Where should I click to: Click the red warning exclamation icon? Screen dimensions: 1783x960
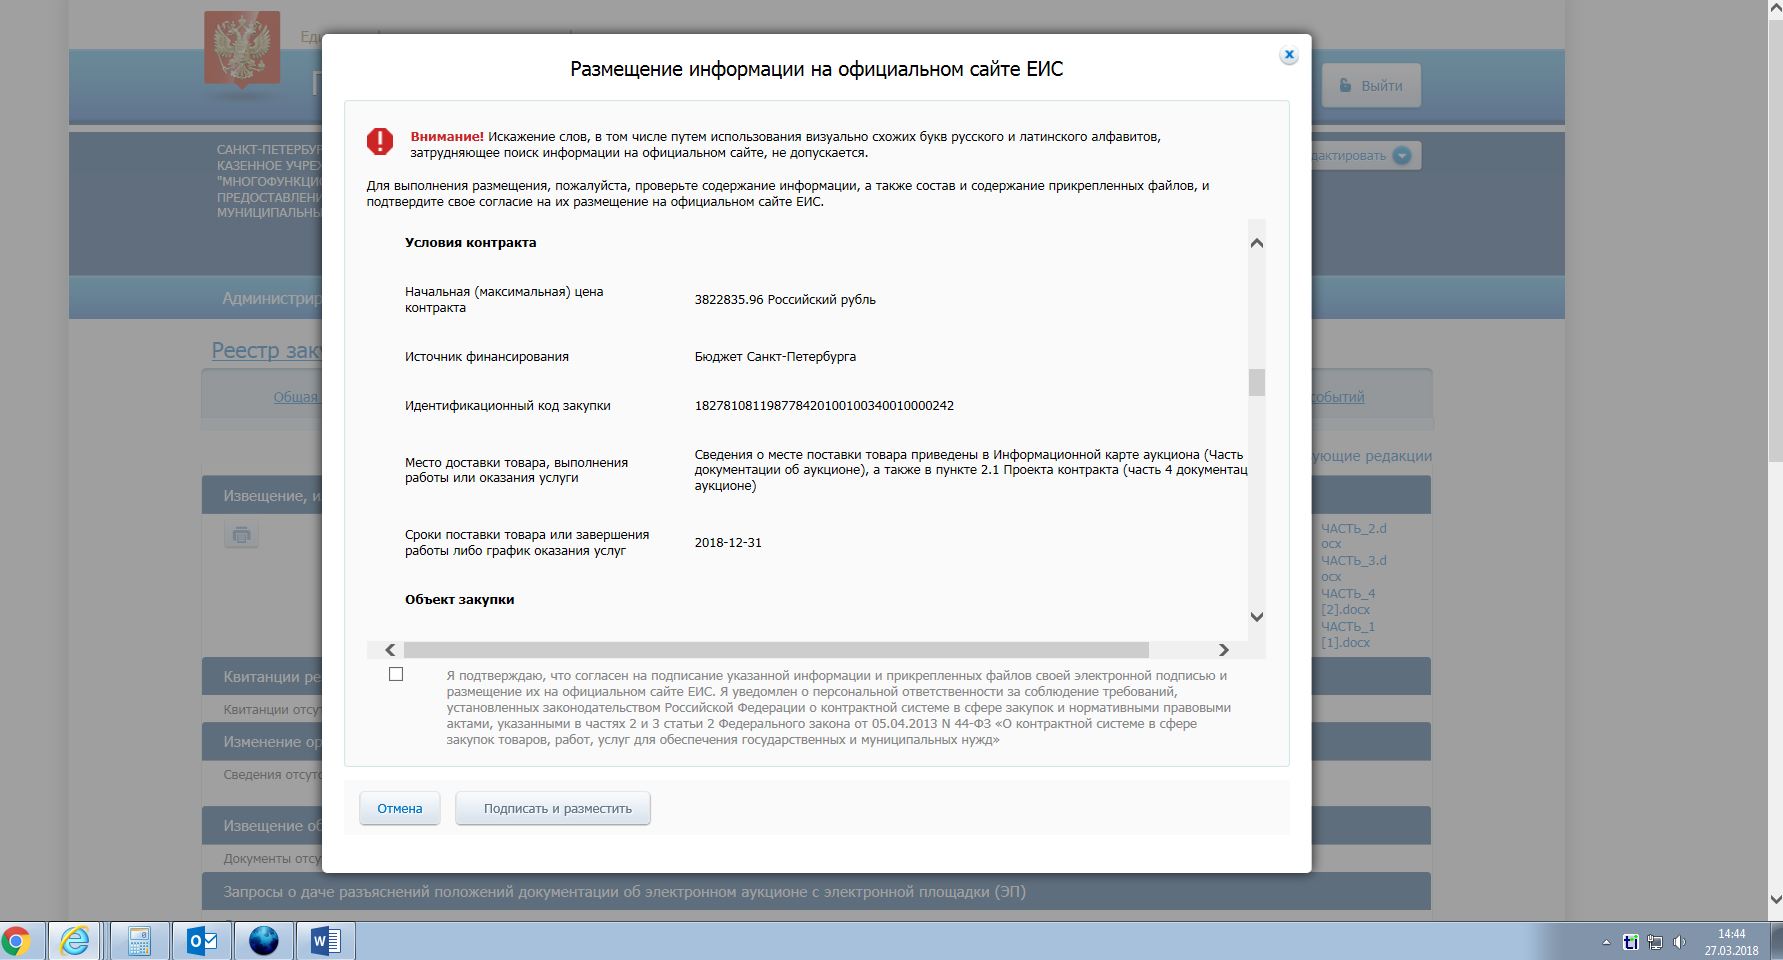[380, 141]
